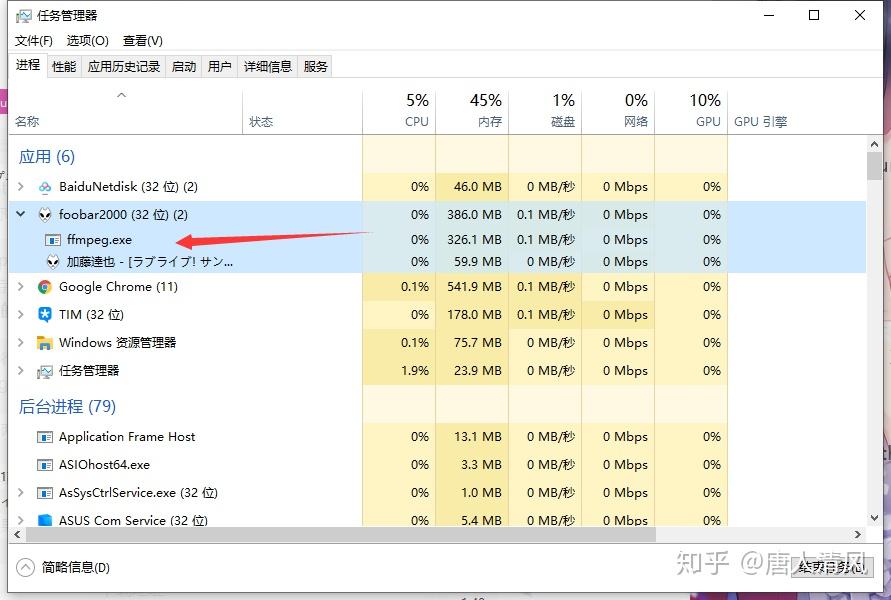
Task: Expand the BaiduNetdisk process group
Action: click(22, 187)
